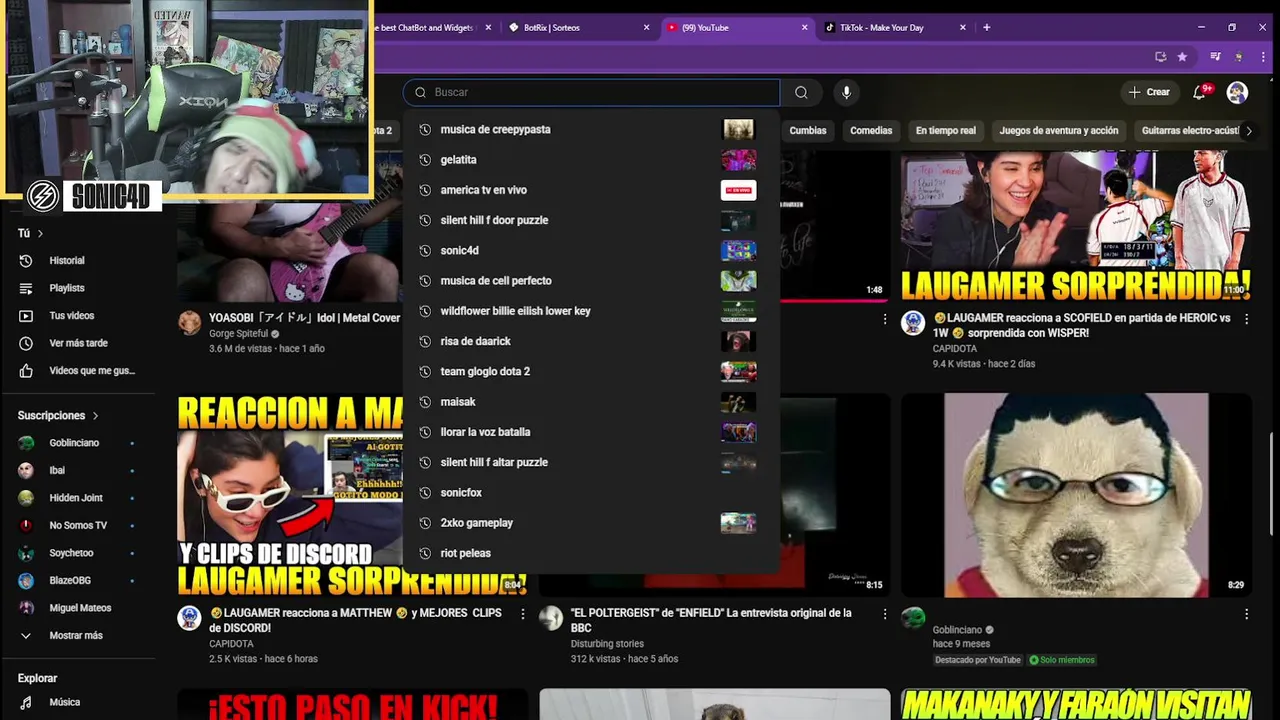
Task: Filter by 'En tiempo real' chip
Action: (x=945, y=130)
